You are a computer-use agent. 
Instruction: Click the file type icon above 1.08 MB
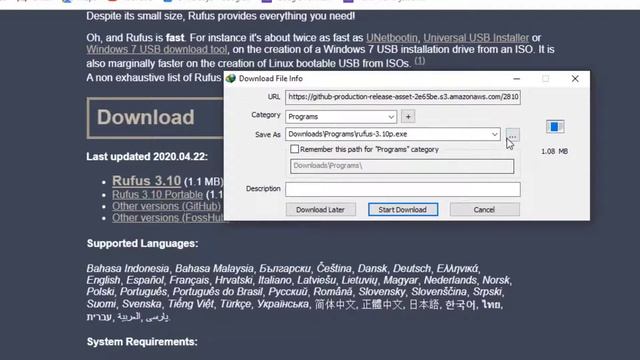tap(555, 127)
